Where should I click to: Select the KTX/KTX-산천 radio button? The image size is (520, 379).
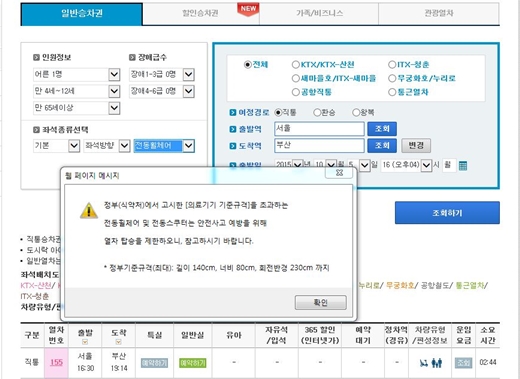295,65
